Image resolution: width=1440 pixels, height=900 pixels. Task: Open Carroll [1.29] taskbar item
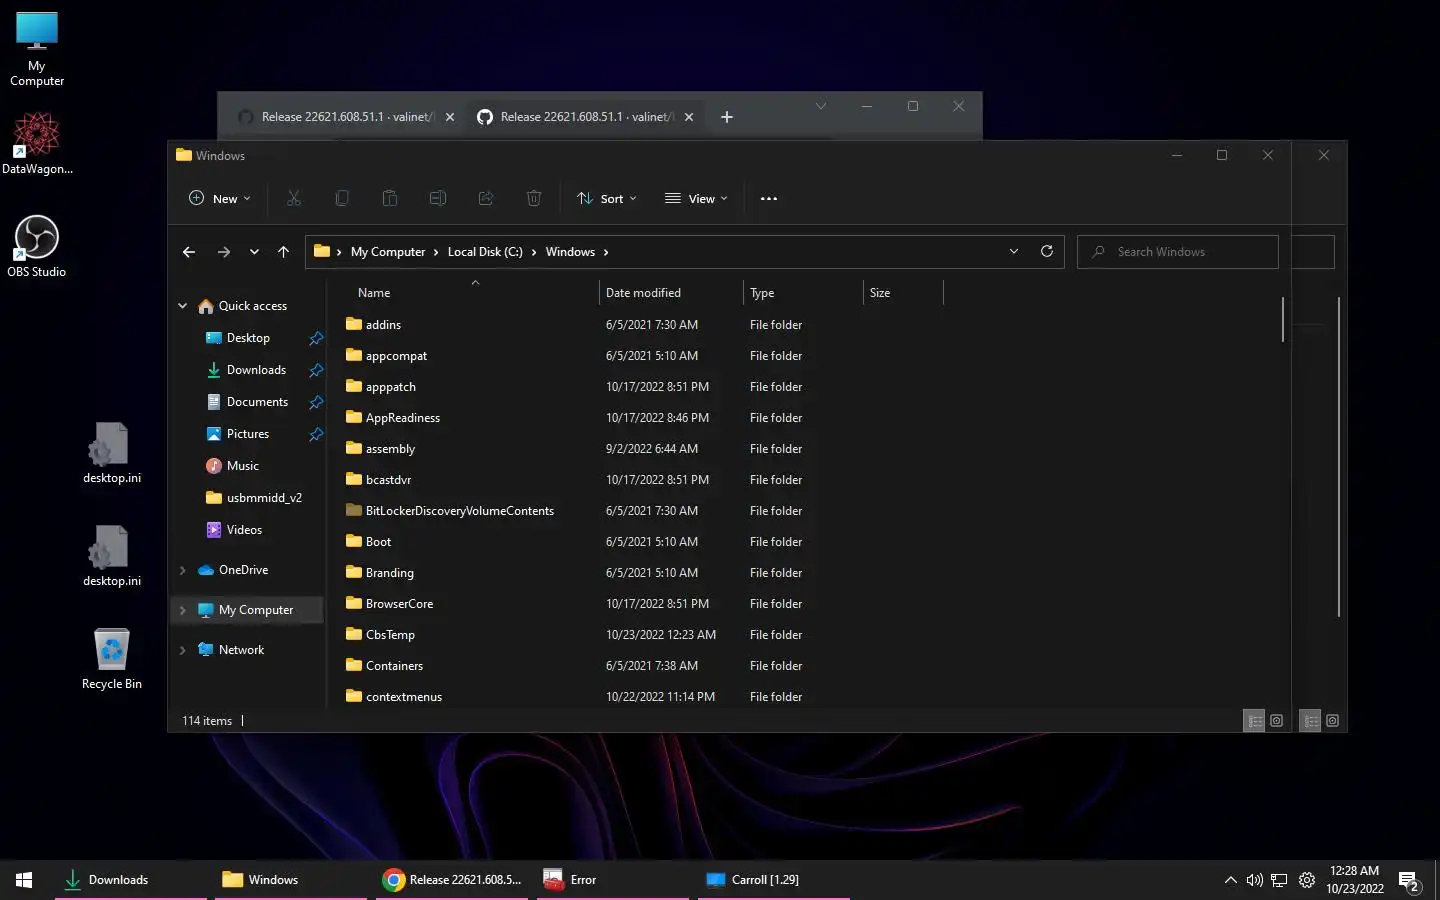point(773,880)
